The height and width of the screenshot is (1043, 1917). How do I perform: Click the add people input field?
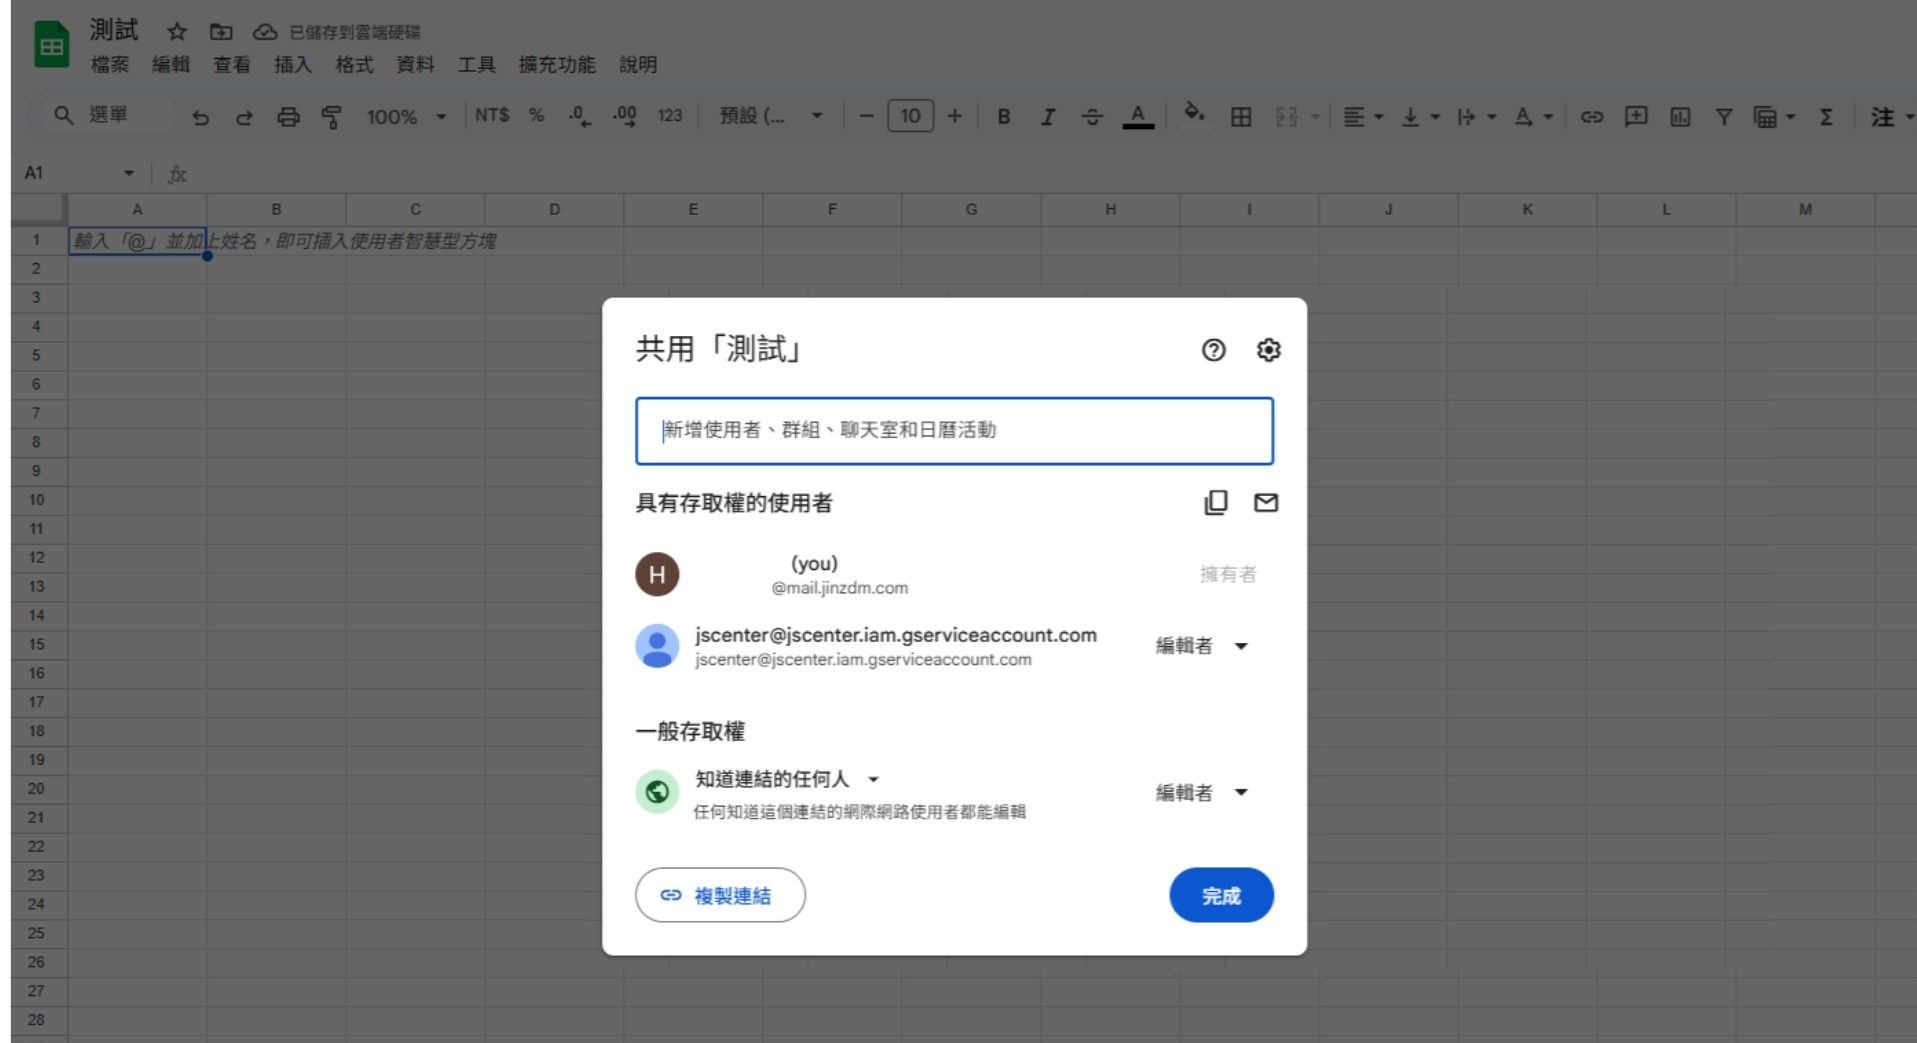point(954,431)
